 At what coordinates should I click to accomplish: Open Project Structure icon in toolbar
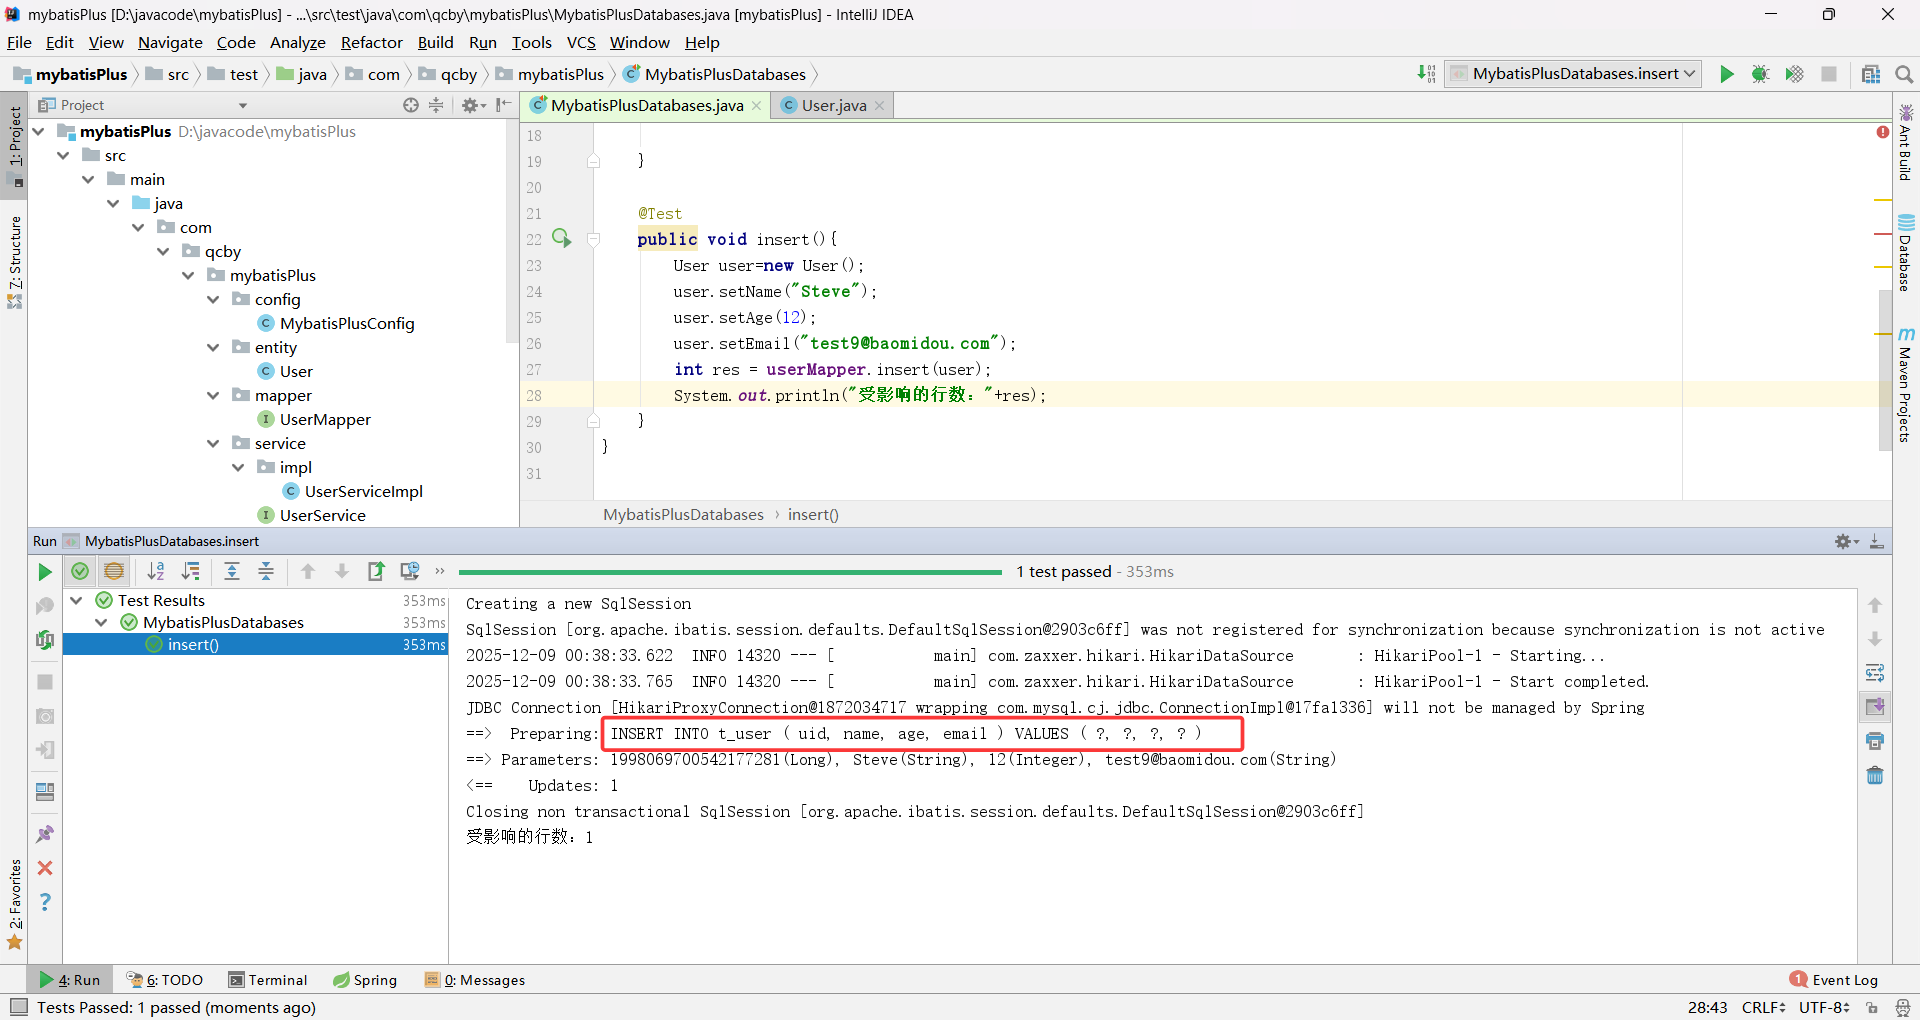pyautogui.click(x=1871, y=74)
